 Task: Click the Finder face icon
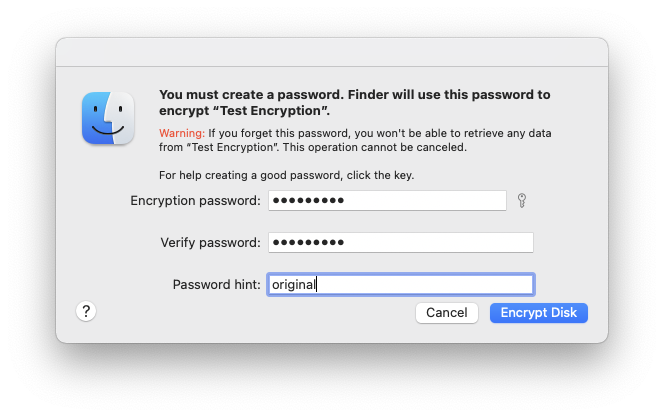click(x=108, y=118)
